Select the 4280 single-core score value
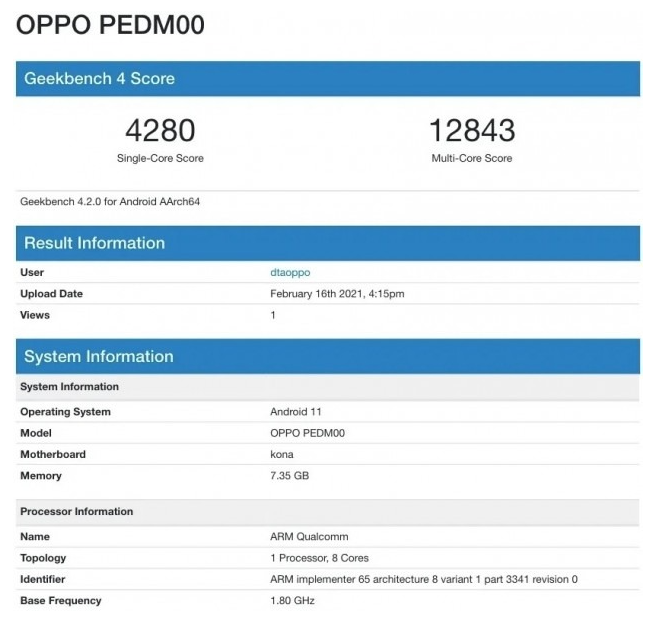The width and height of the screenshot is (648, 624). (160, 130)
